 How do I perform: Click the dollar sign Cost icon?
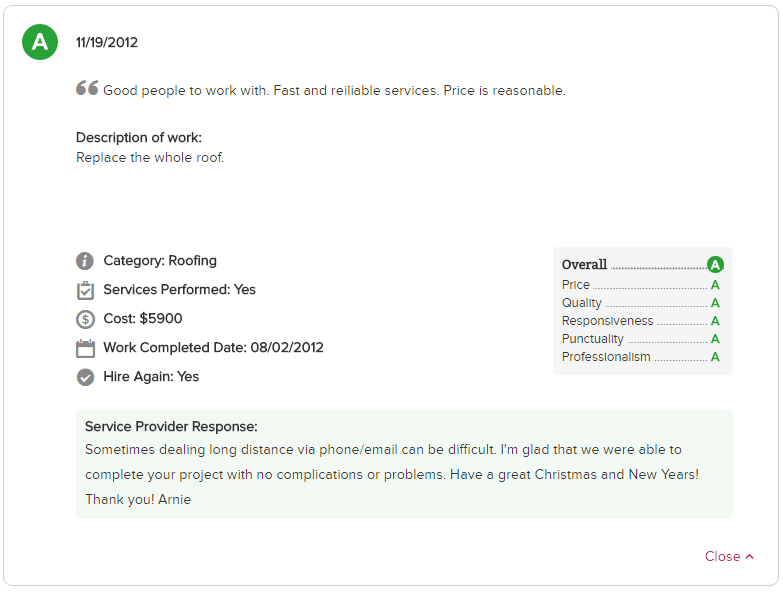pos(85,319)
